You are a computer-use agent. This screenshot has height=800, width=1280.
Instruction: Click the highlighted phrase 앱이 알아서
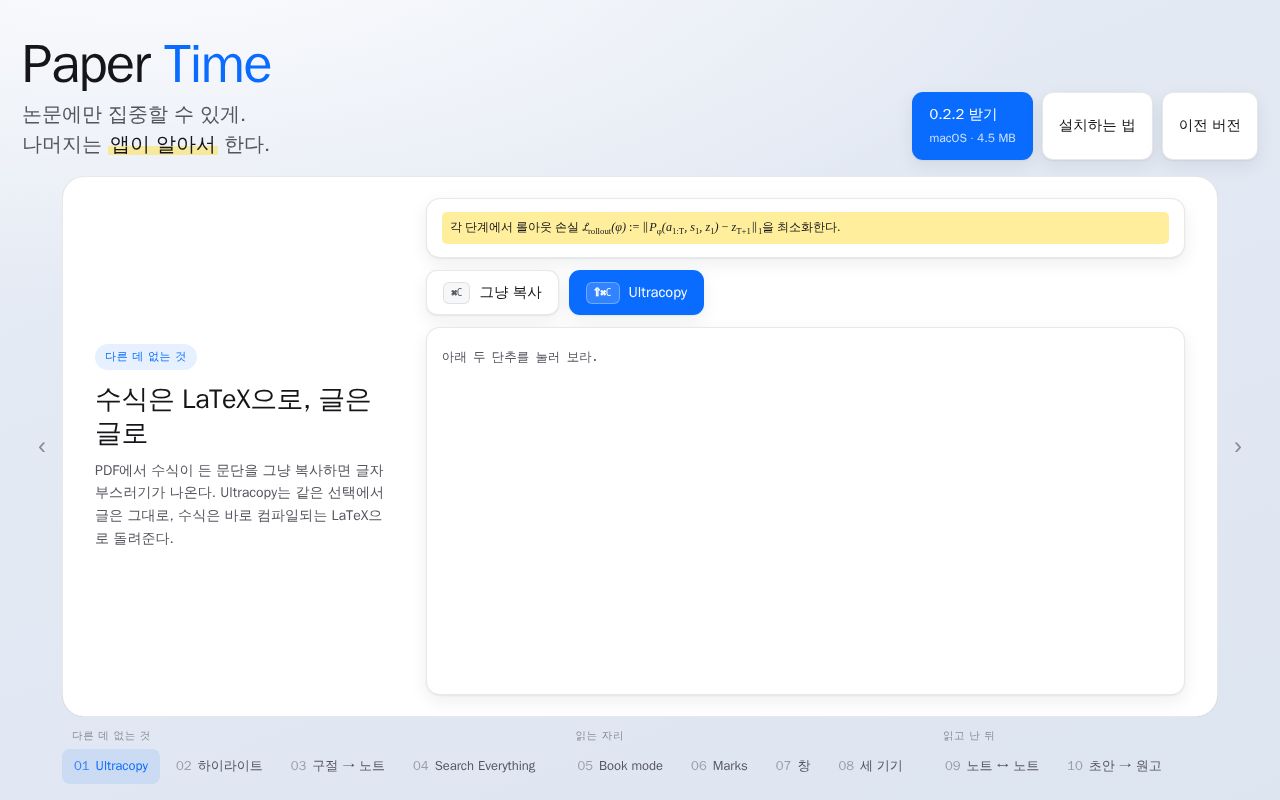pyautogui.click(x=163, y=145)
